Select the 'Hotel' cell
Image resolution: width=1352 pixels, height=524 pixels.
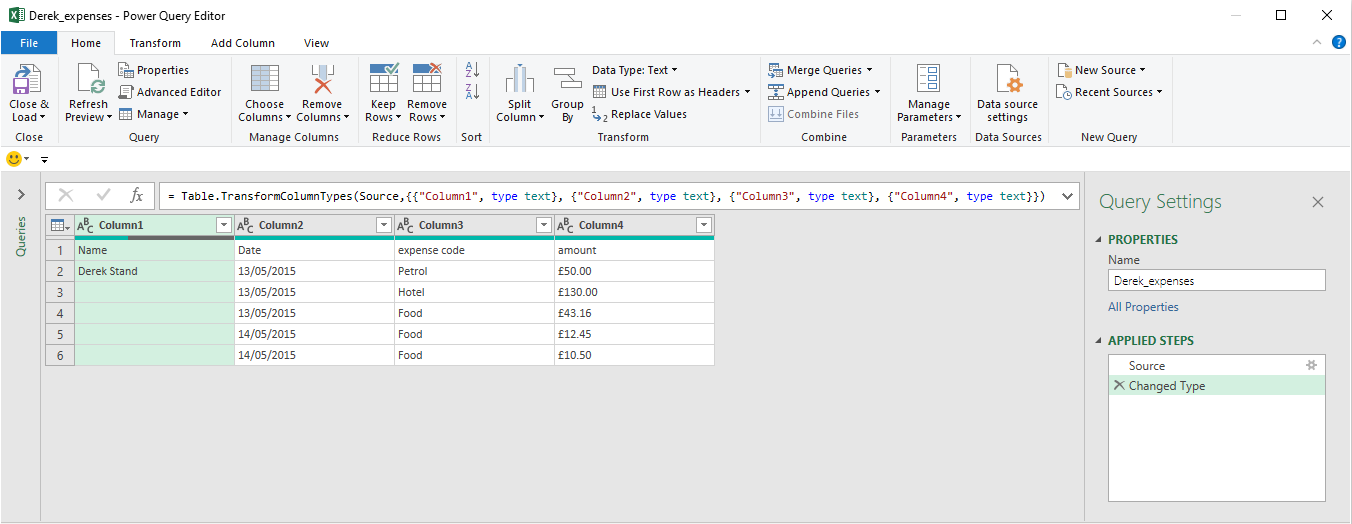(x=474, y=292)
